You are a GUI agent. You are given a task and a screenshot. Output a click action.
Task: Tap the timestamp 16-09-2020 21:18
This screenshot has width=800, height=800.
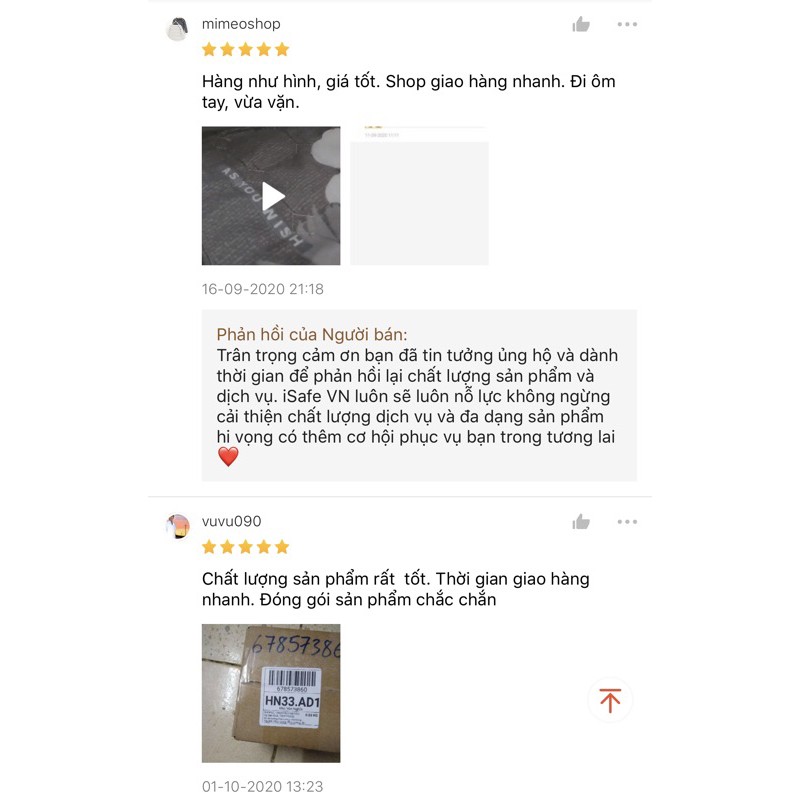point(263,289)
